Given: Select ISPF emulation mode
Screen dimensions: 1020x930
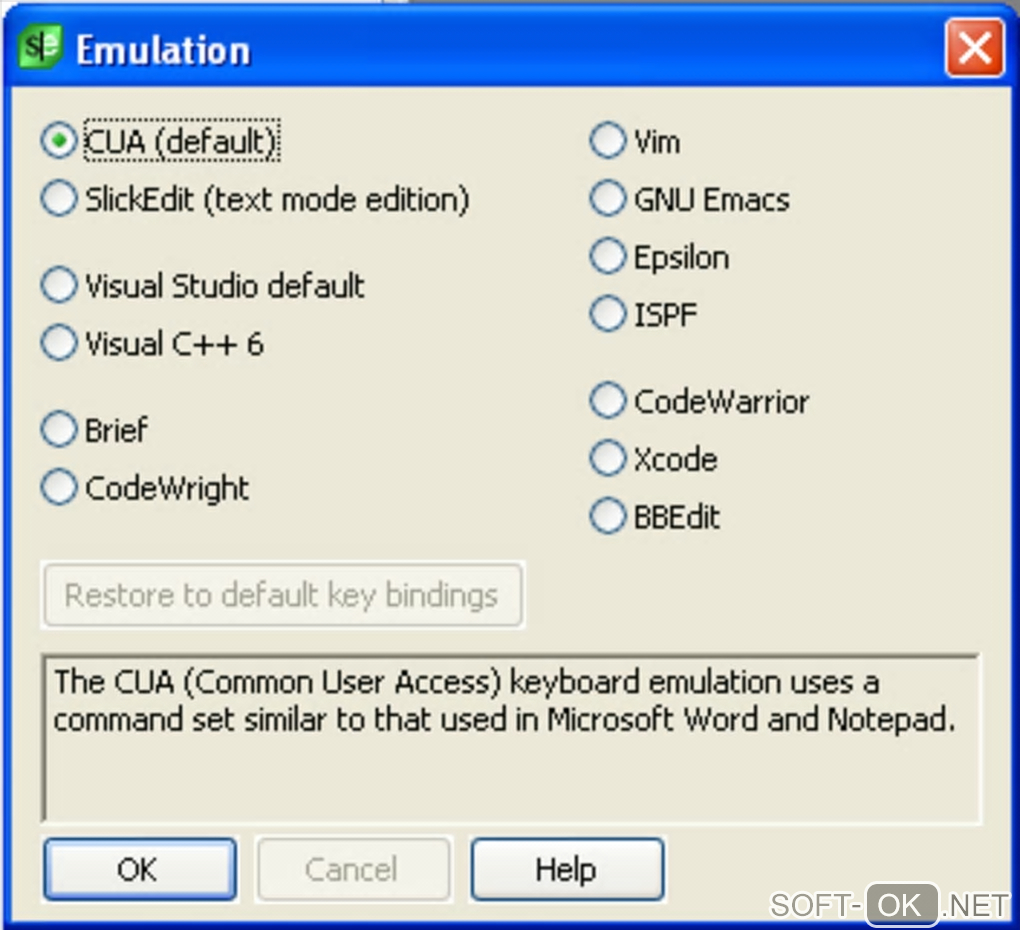Looking at the screenshot, I should [x=608, y=315].
